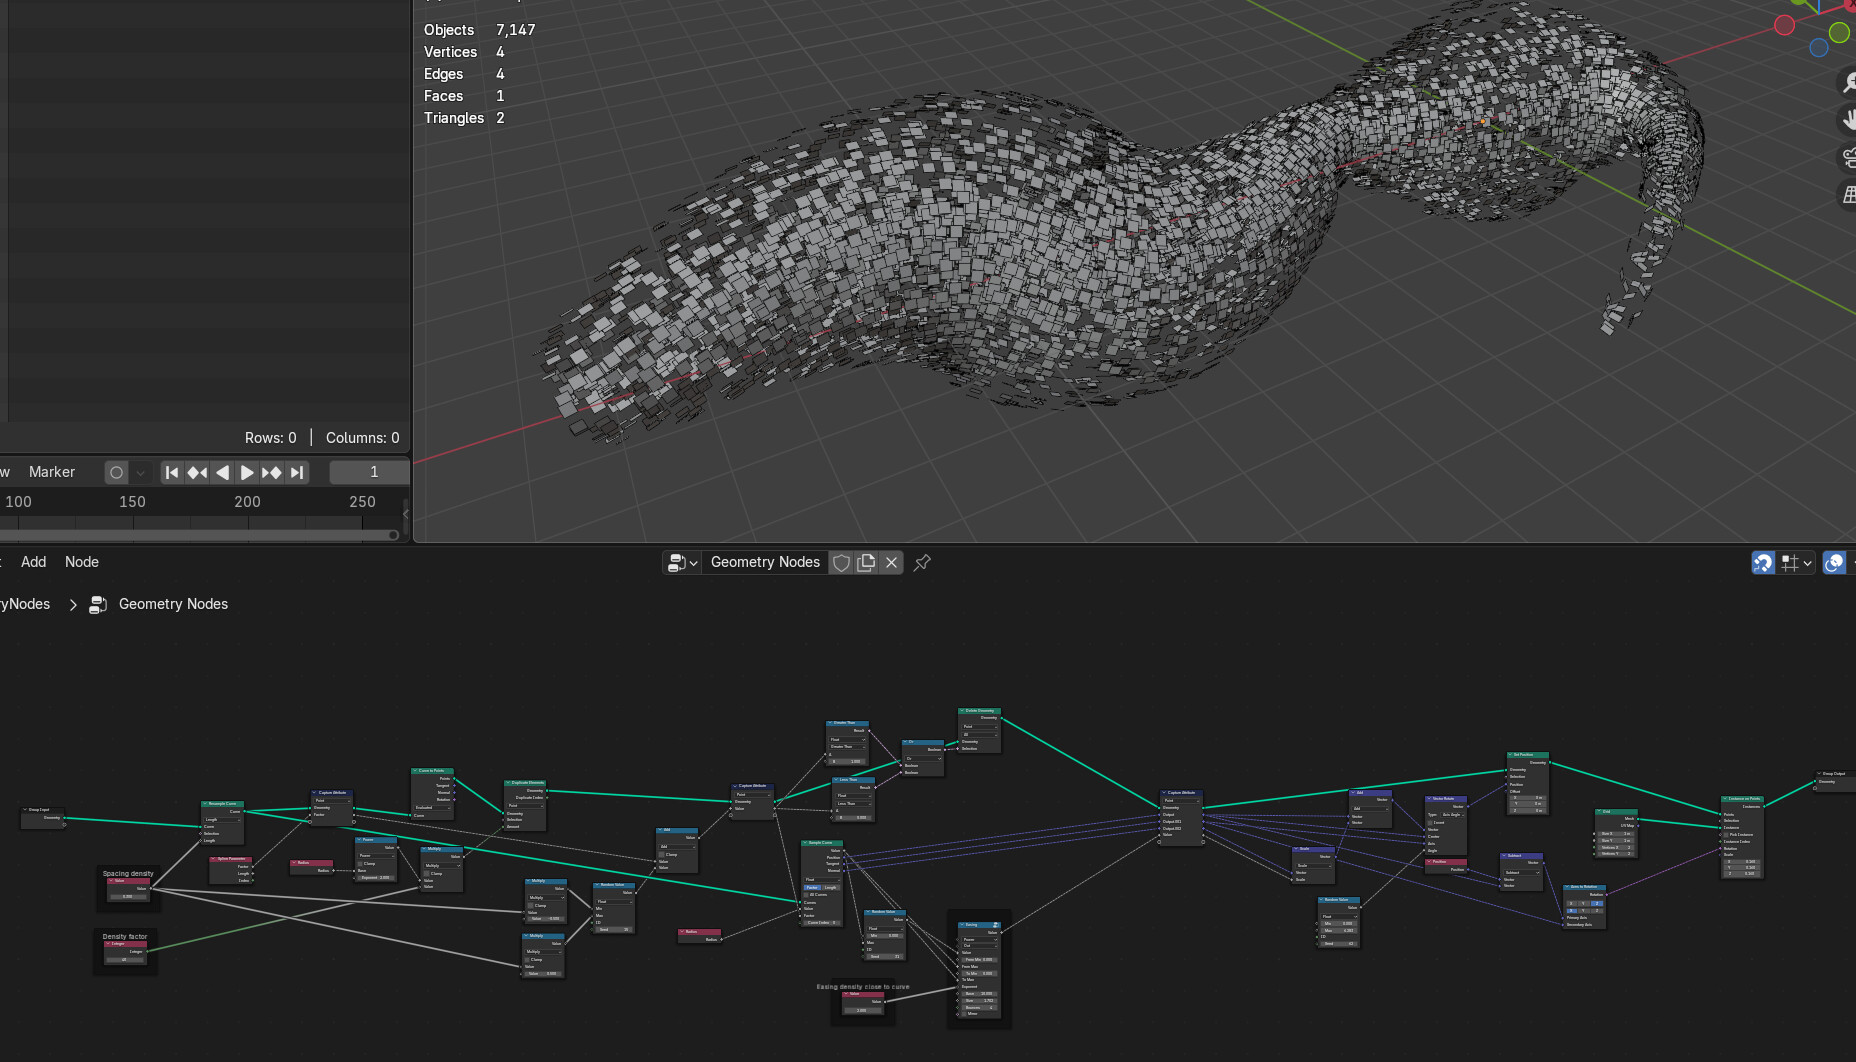Image resolution: width=1856 pixels, height=1062 pixels.
Task: Jump to the last frame in timeline
Action: [297, 472]
